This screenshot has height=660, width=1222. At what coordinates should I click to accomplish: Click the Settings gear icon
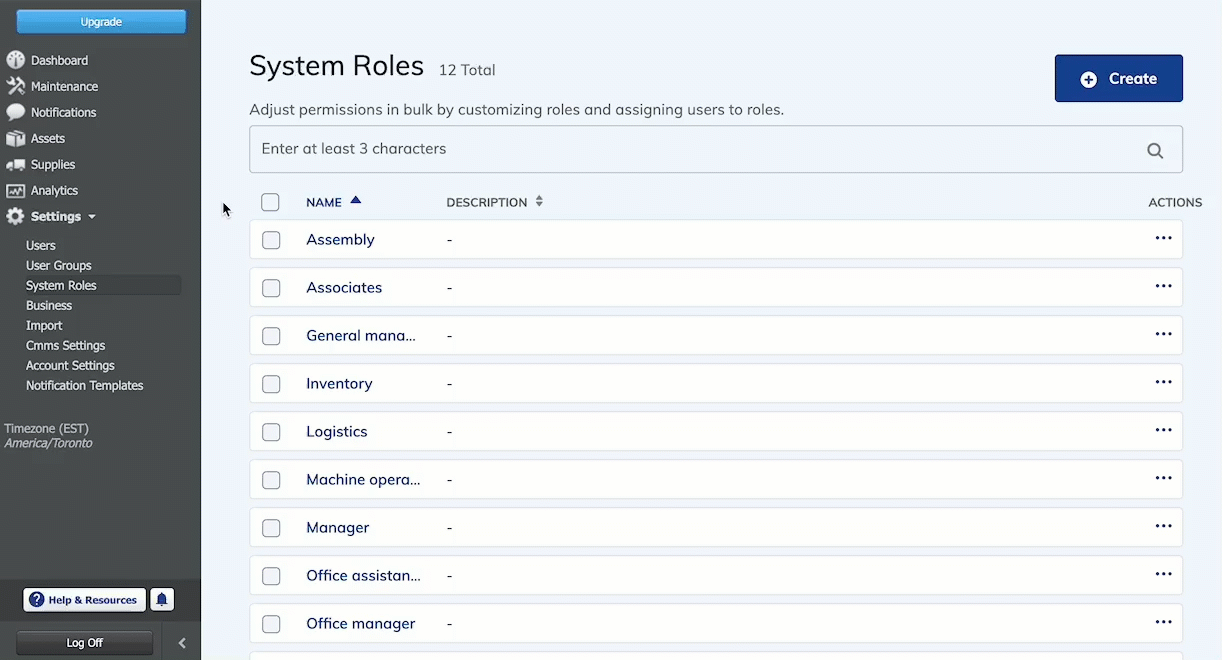point(15,216)
